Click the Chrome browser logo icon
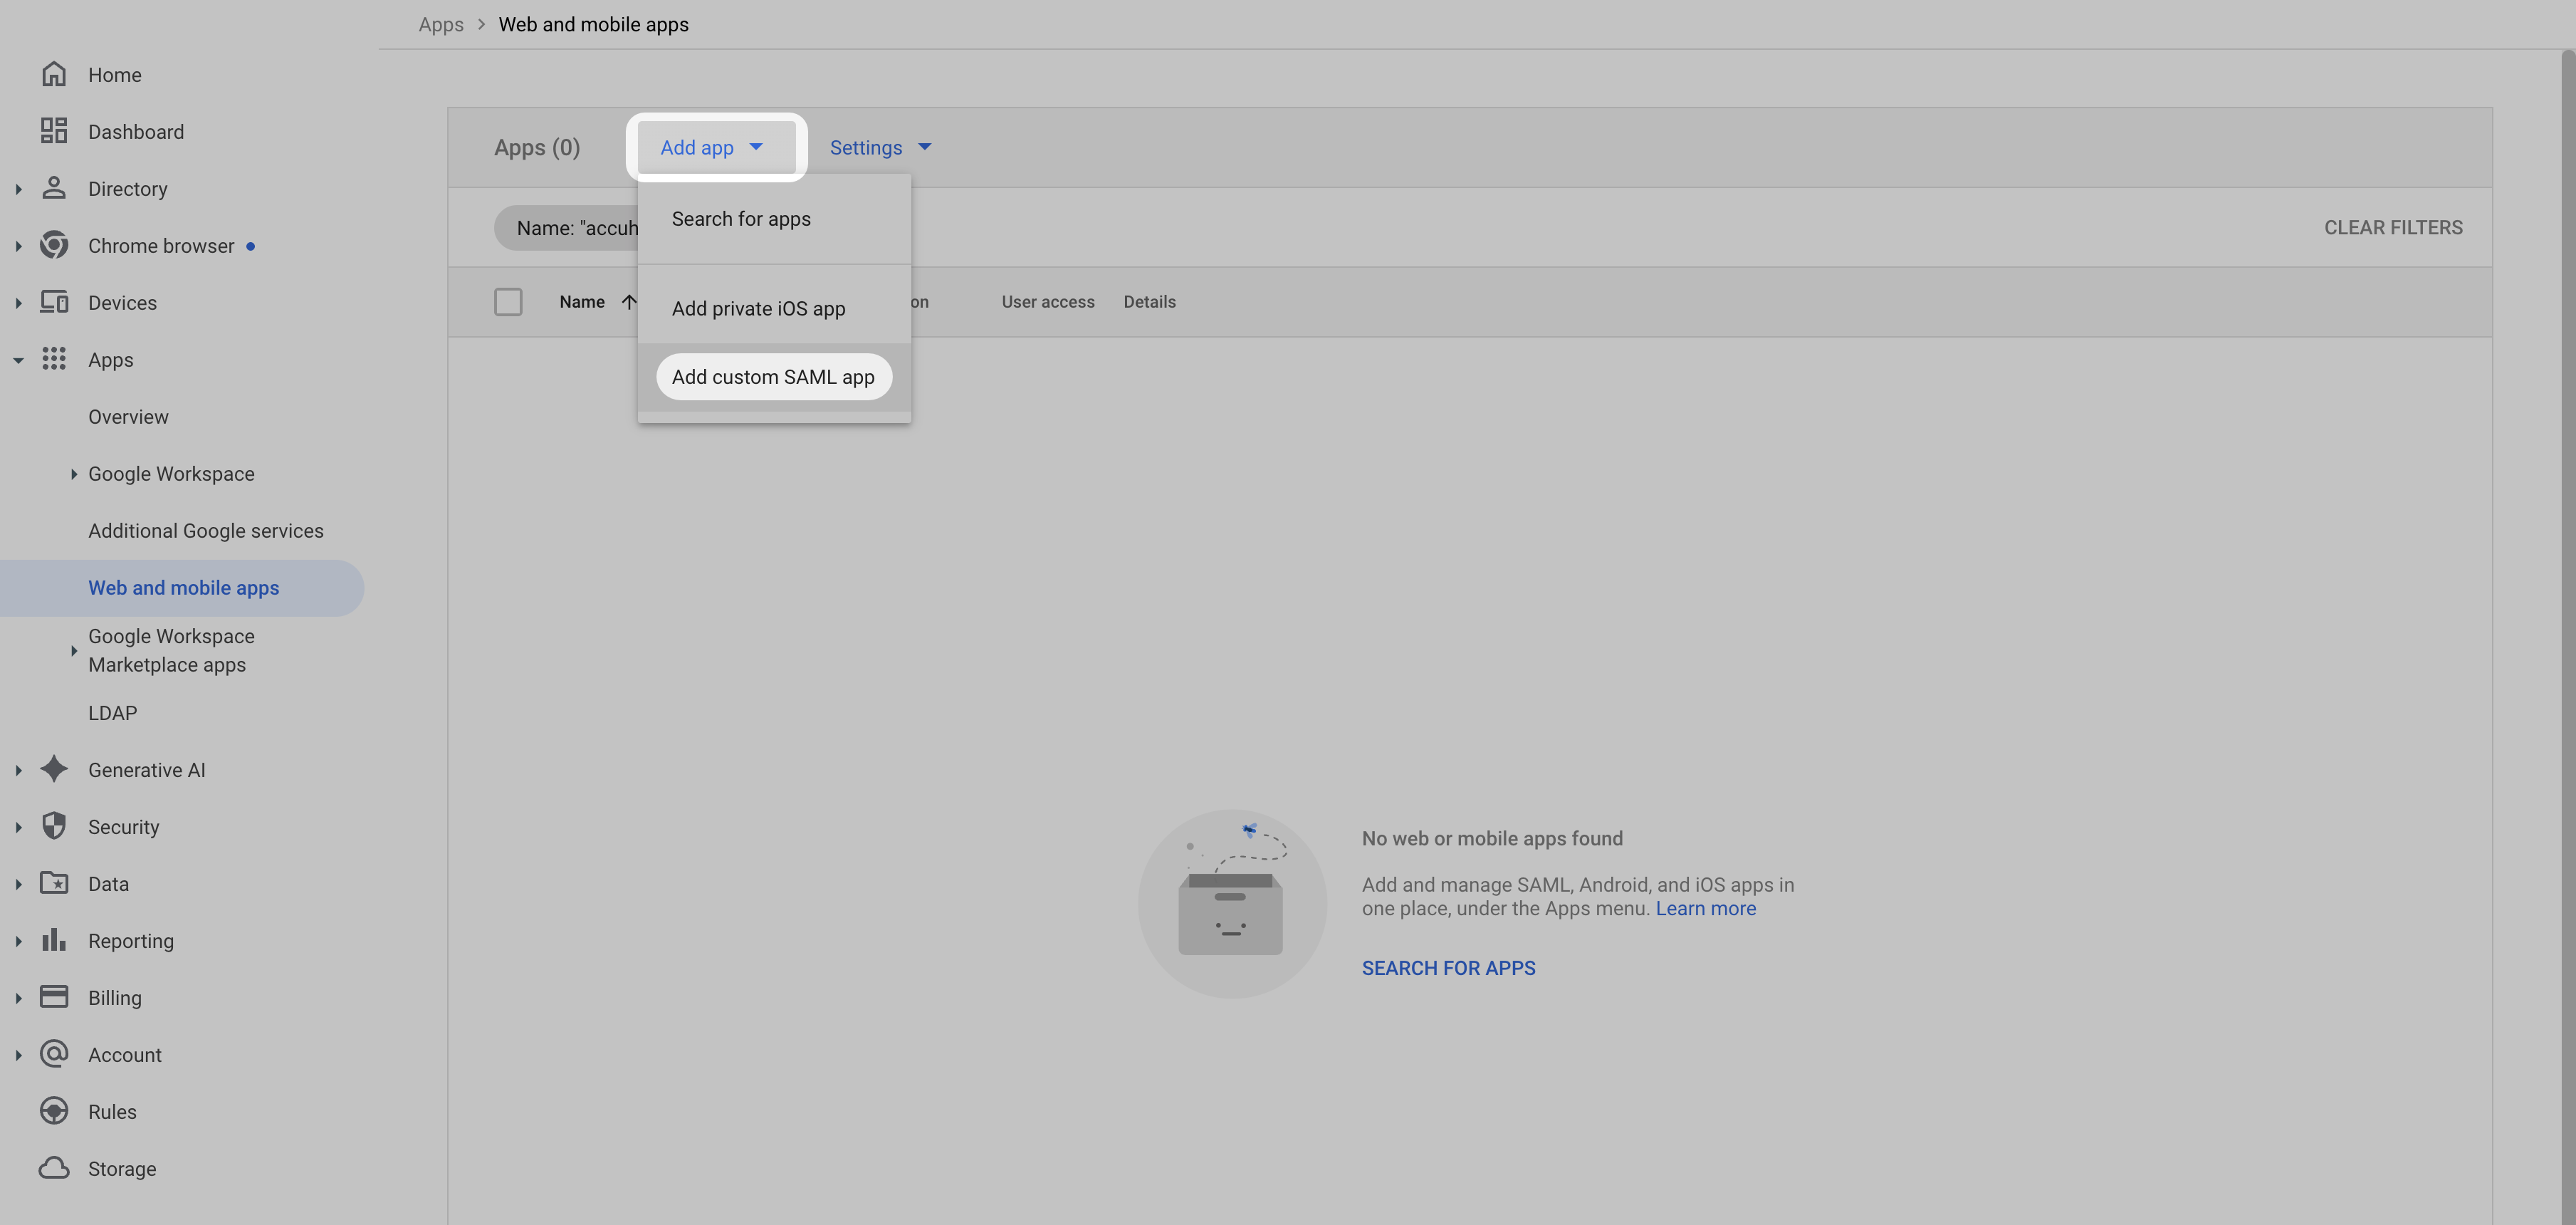The height and width of the screenshot is (1225, 2576). pos(54,245)
